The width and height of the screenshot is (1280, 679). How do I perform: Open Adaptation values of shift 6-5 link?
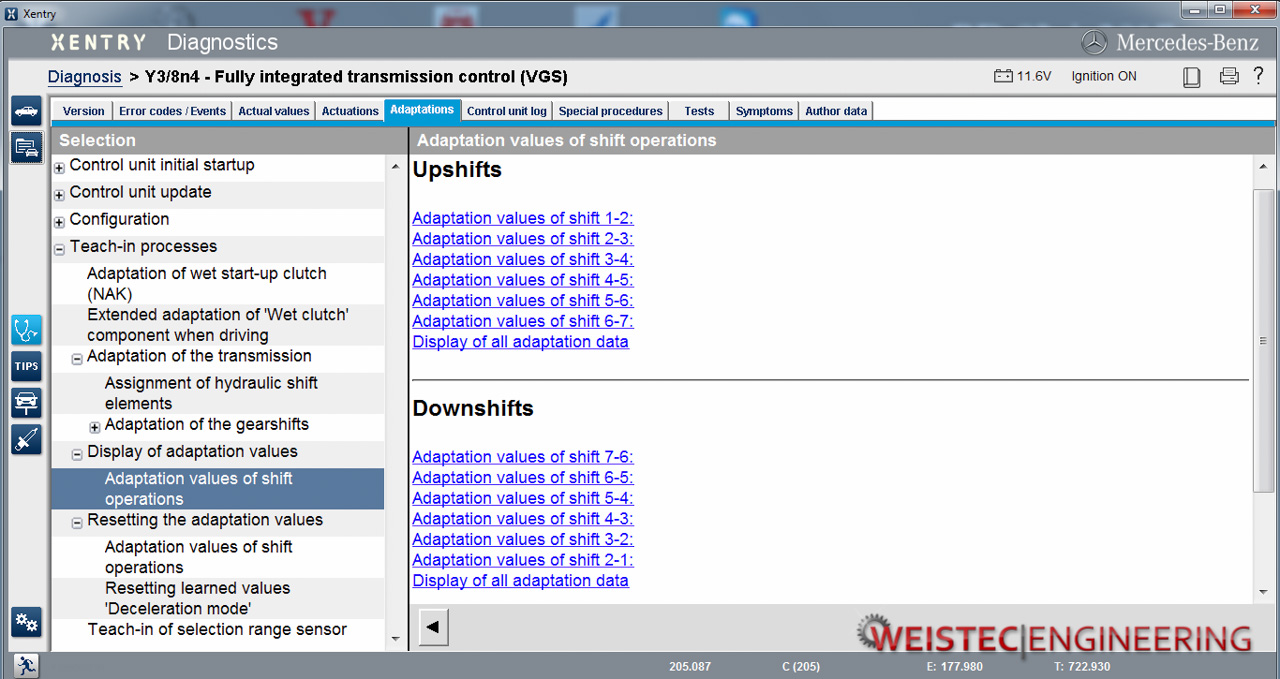(x=523, y=478)
